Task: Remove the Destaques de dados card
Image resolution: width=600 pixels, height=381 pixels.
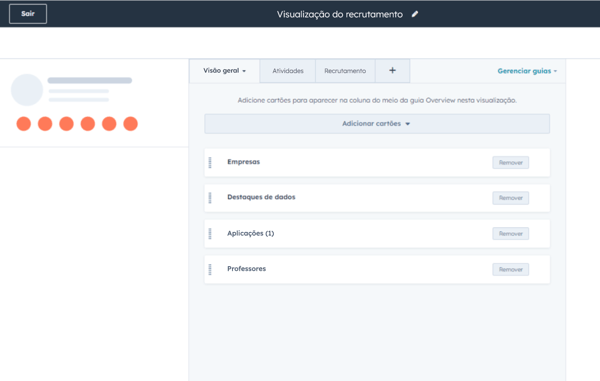Action: tap(510, 198)
